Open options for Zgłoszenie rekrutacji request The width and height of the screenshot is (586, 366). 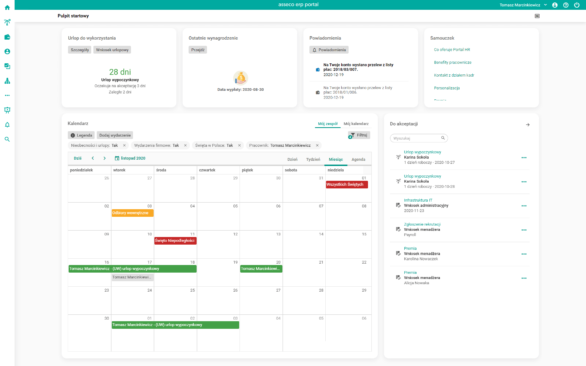coord(524,230)
